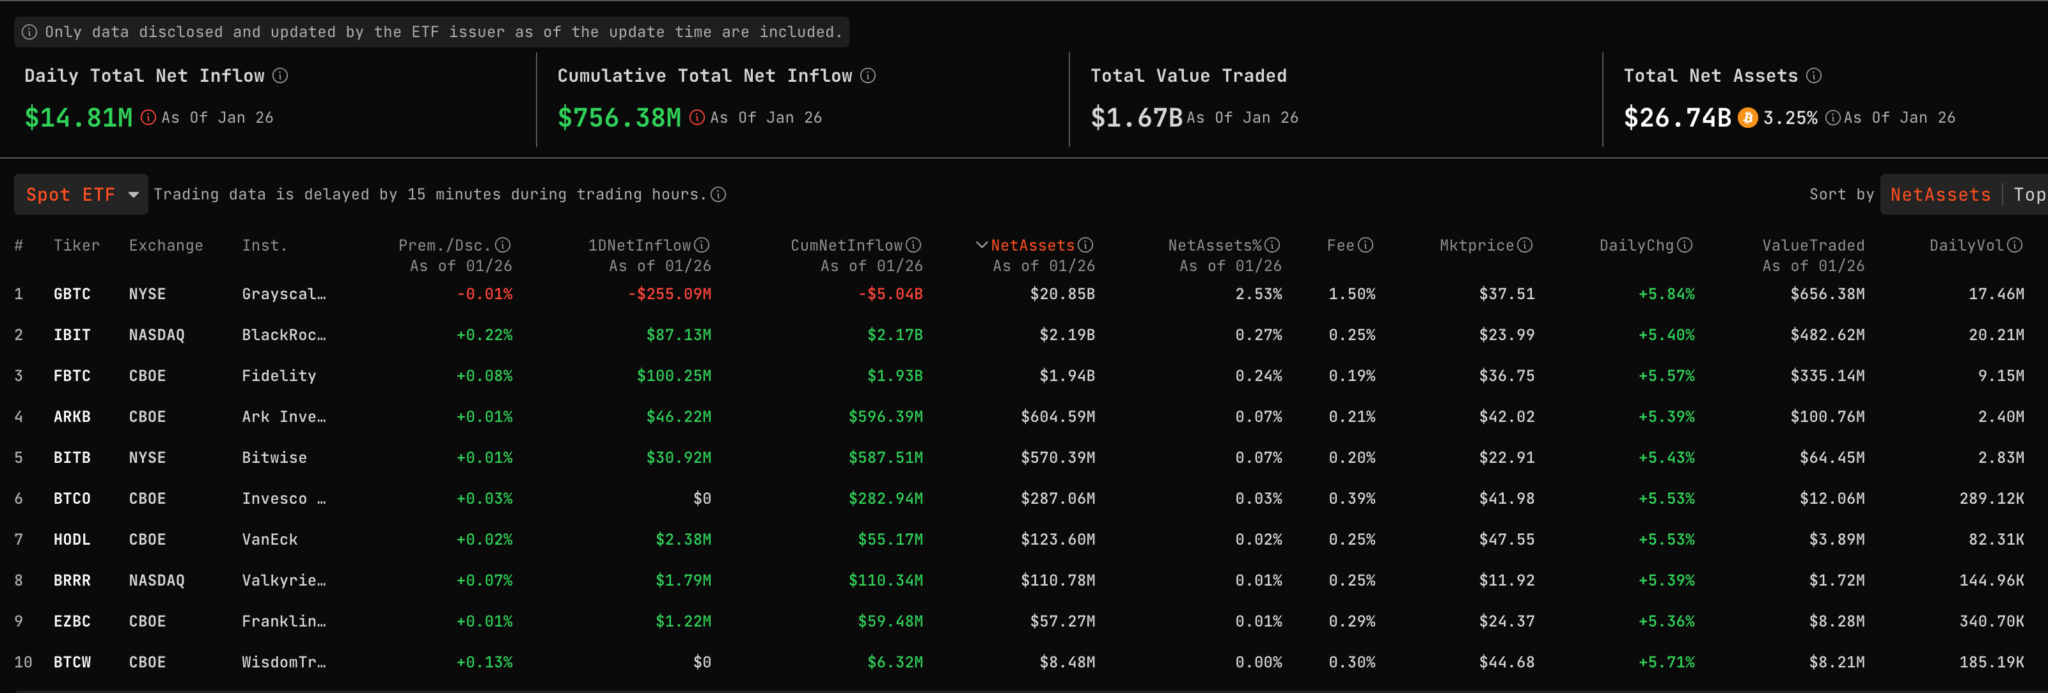Click info icon on CumNetInflow column header

914,245
